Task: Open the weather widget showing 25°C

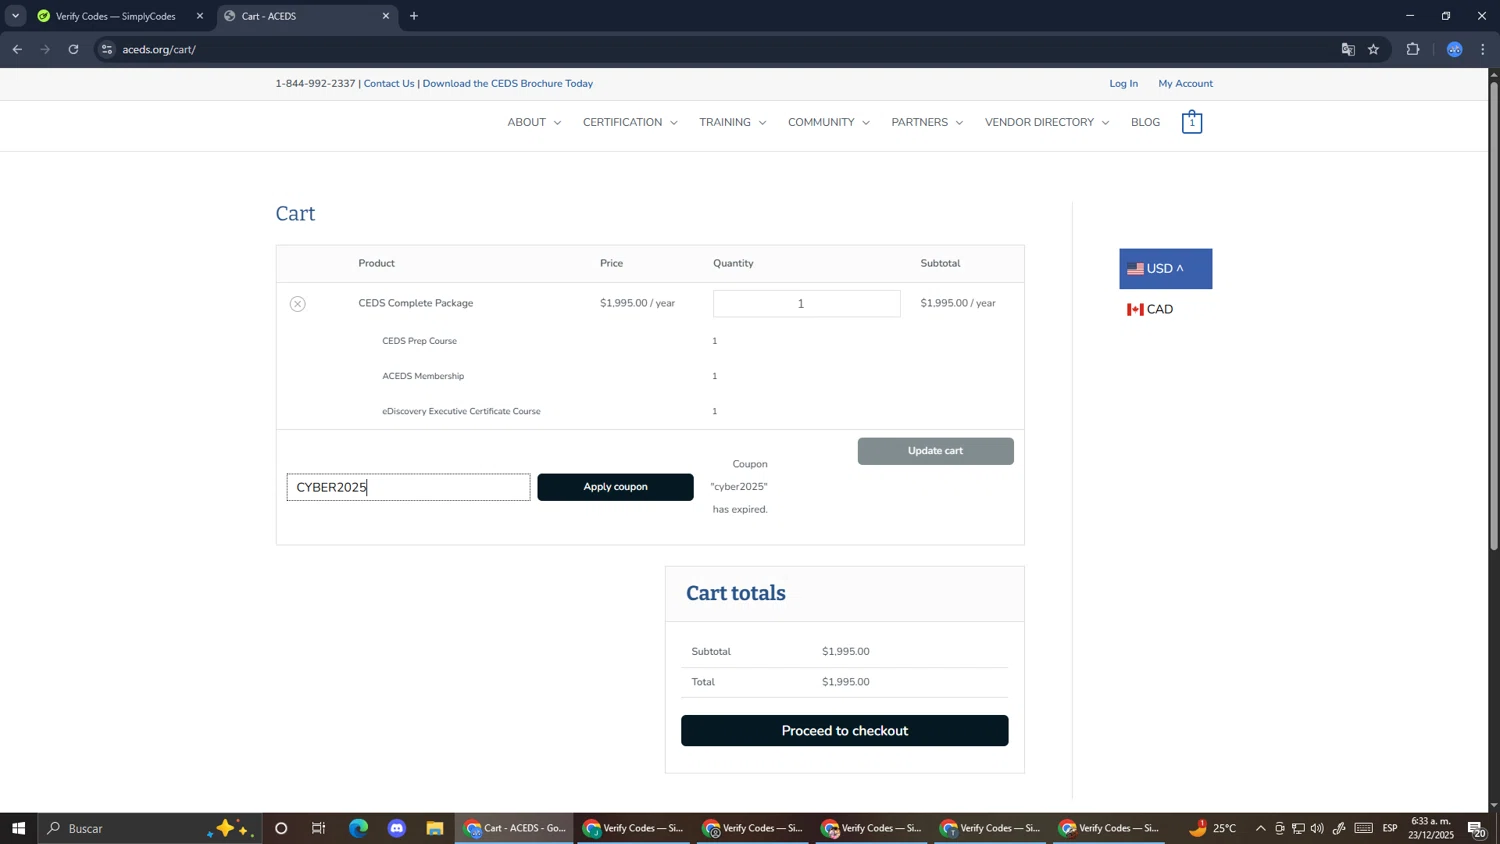Action: tap(1213, 828)
